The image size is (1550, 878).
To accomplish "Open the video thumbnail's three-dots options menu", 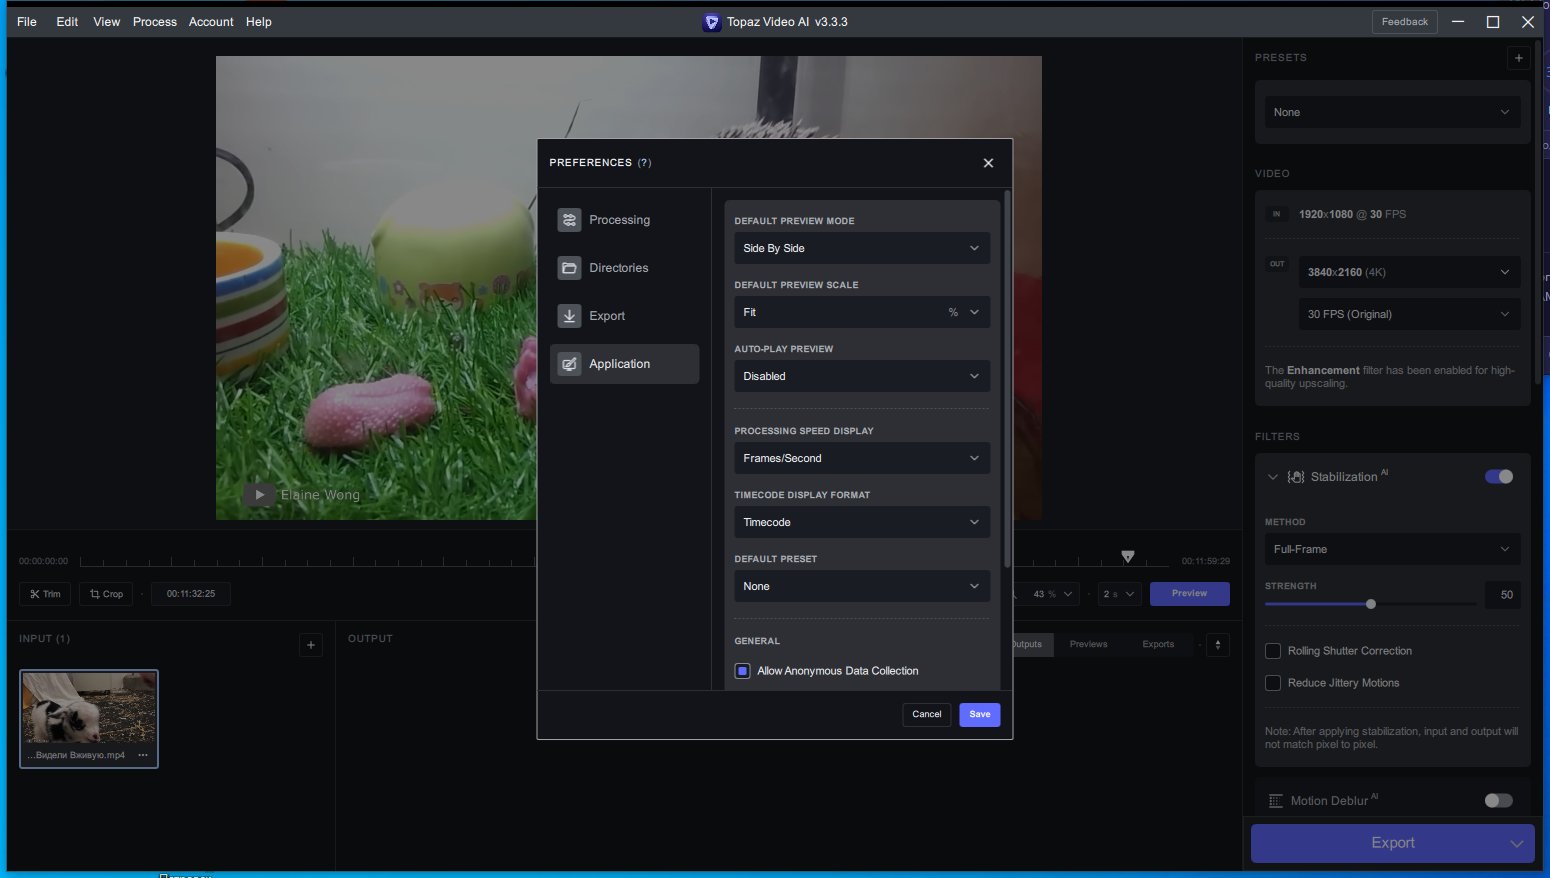I will [x=143, y=755].
